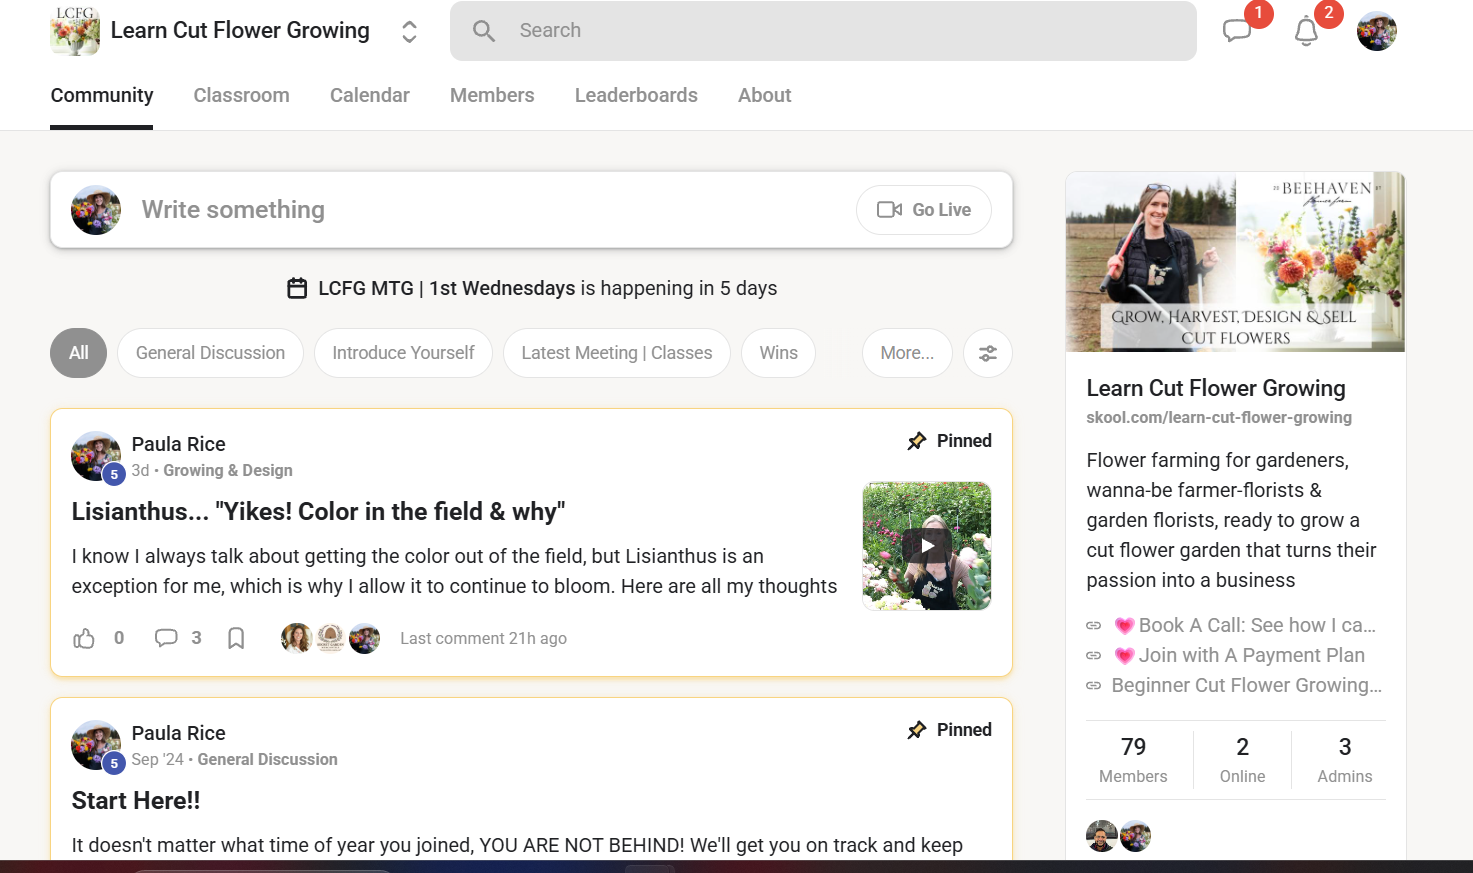This screenshot has height=873, width=1473.
Task: Start a Go Live session
Action: (x=924, y=210)
